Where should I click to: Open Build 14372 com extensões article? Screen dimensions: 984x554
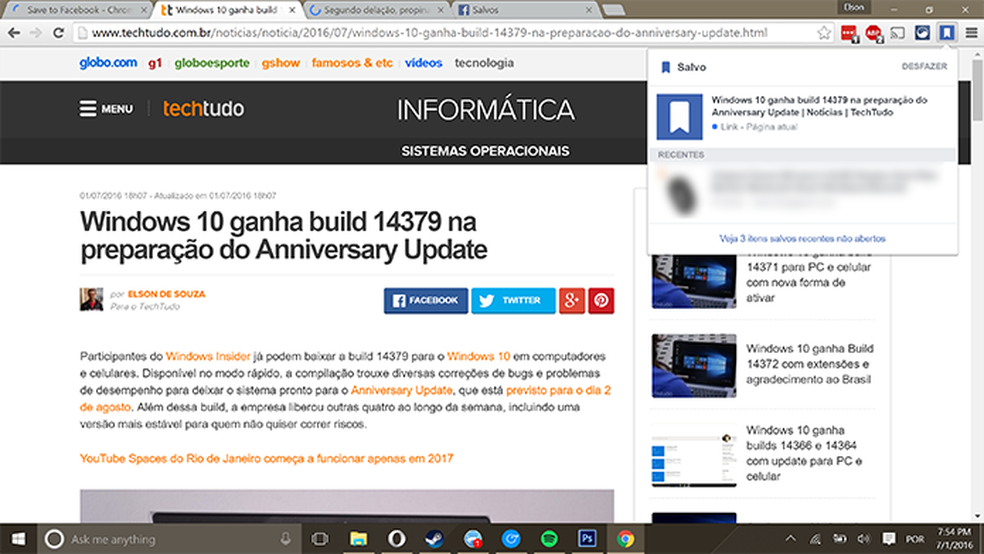(810, 364)
